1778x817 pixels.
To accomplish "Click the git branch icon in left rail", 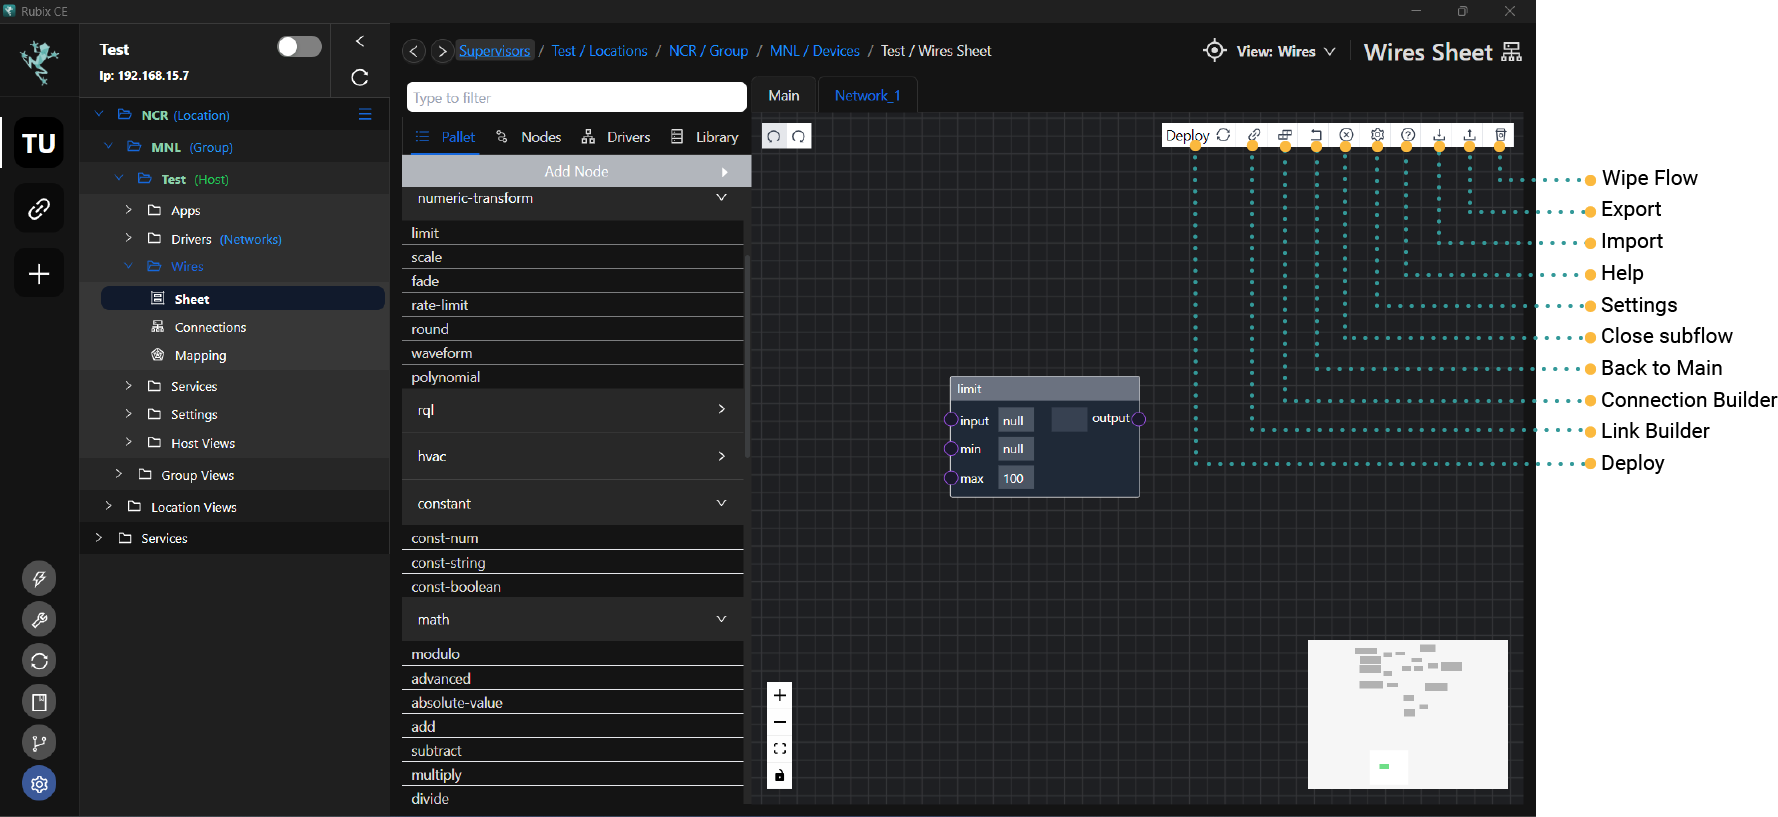I will tap(39, 743).
